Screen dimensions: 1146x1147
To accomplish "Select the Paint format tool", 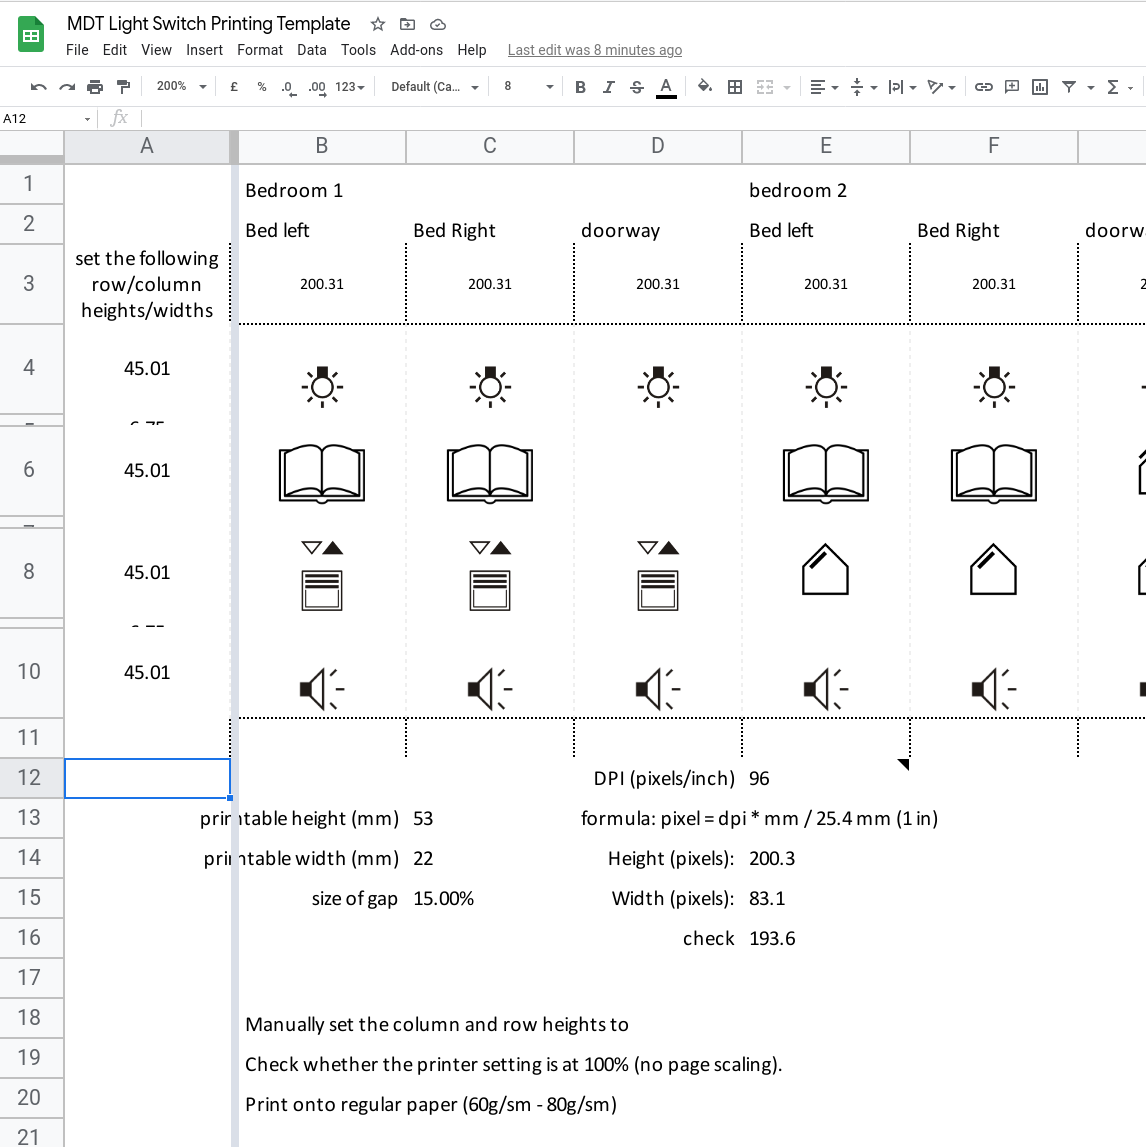I will click(x=122, y=87).
